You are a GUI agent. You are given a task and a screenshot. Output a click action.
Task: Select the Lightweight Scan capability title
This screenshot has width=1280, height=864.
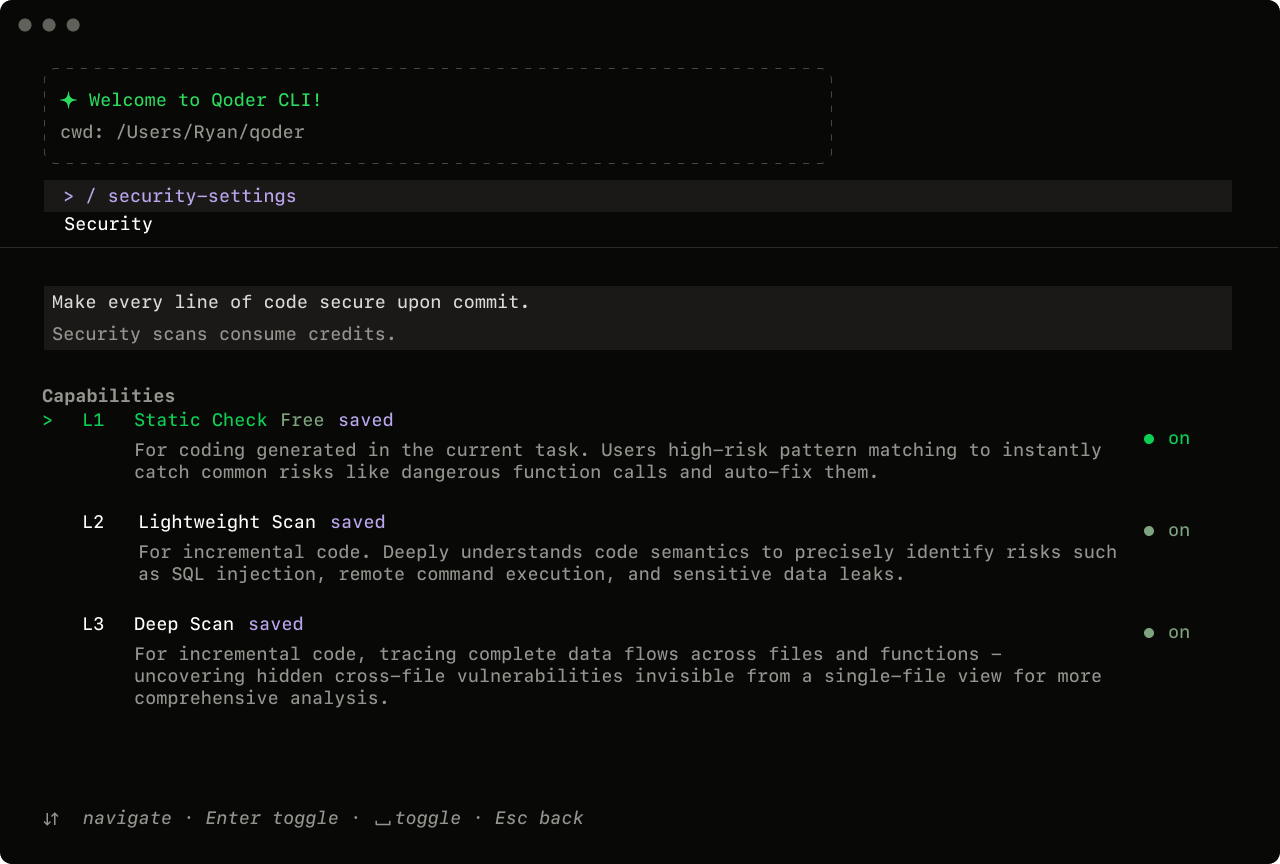227,522
